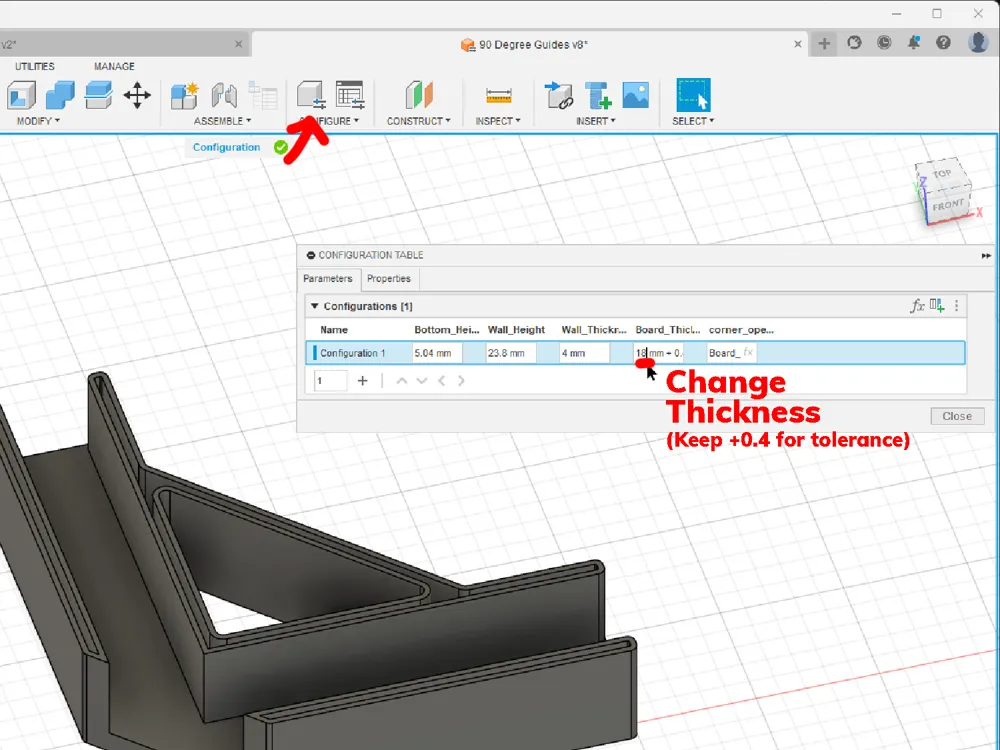
Task: Click the Name column header
Action: click(334, 330)
